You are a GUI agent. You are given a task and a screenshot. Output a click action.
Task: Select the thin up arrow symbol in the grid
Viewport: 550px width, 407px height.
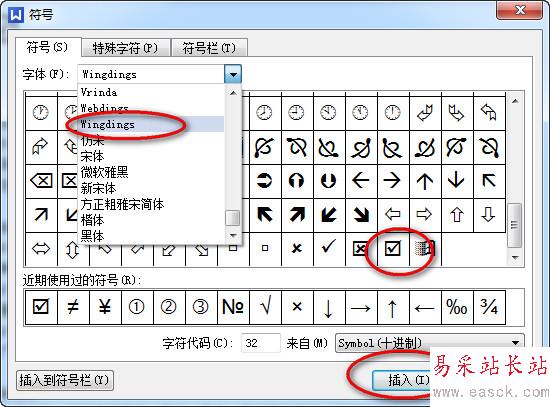coord(424,181)
